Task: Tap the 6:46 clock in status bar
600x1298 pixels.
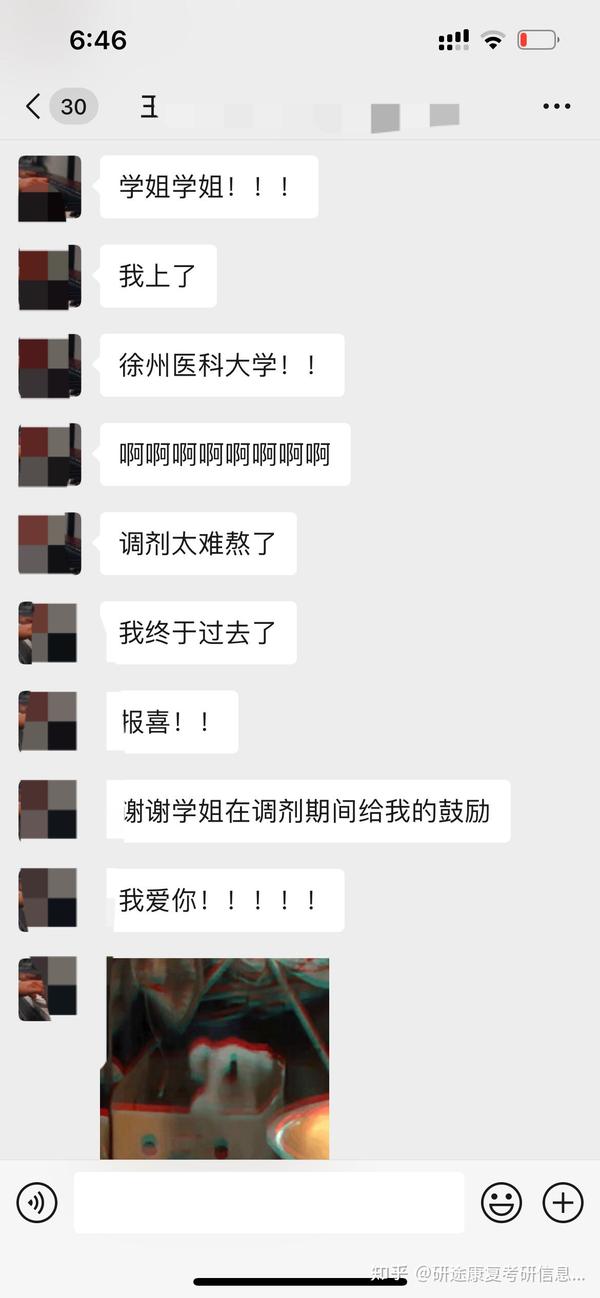Action: coord(98,40)
